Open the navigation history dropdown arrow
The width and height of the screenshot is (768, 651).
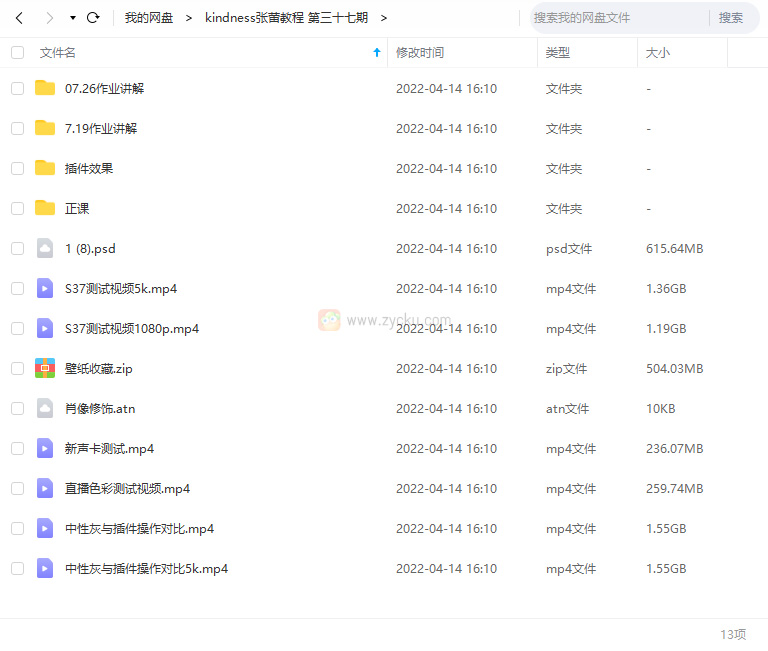(72, 18)
